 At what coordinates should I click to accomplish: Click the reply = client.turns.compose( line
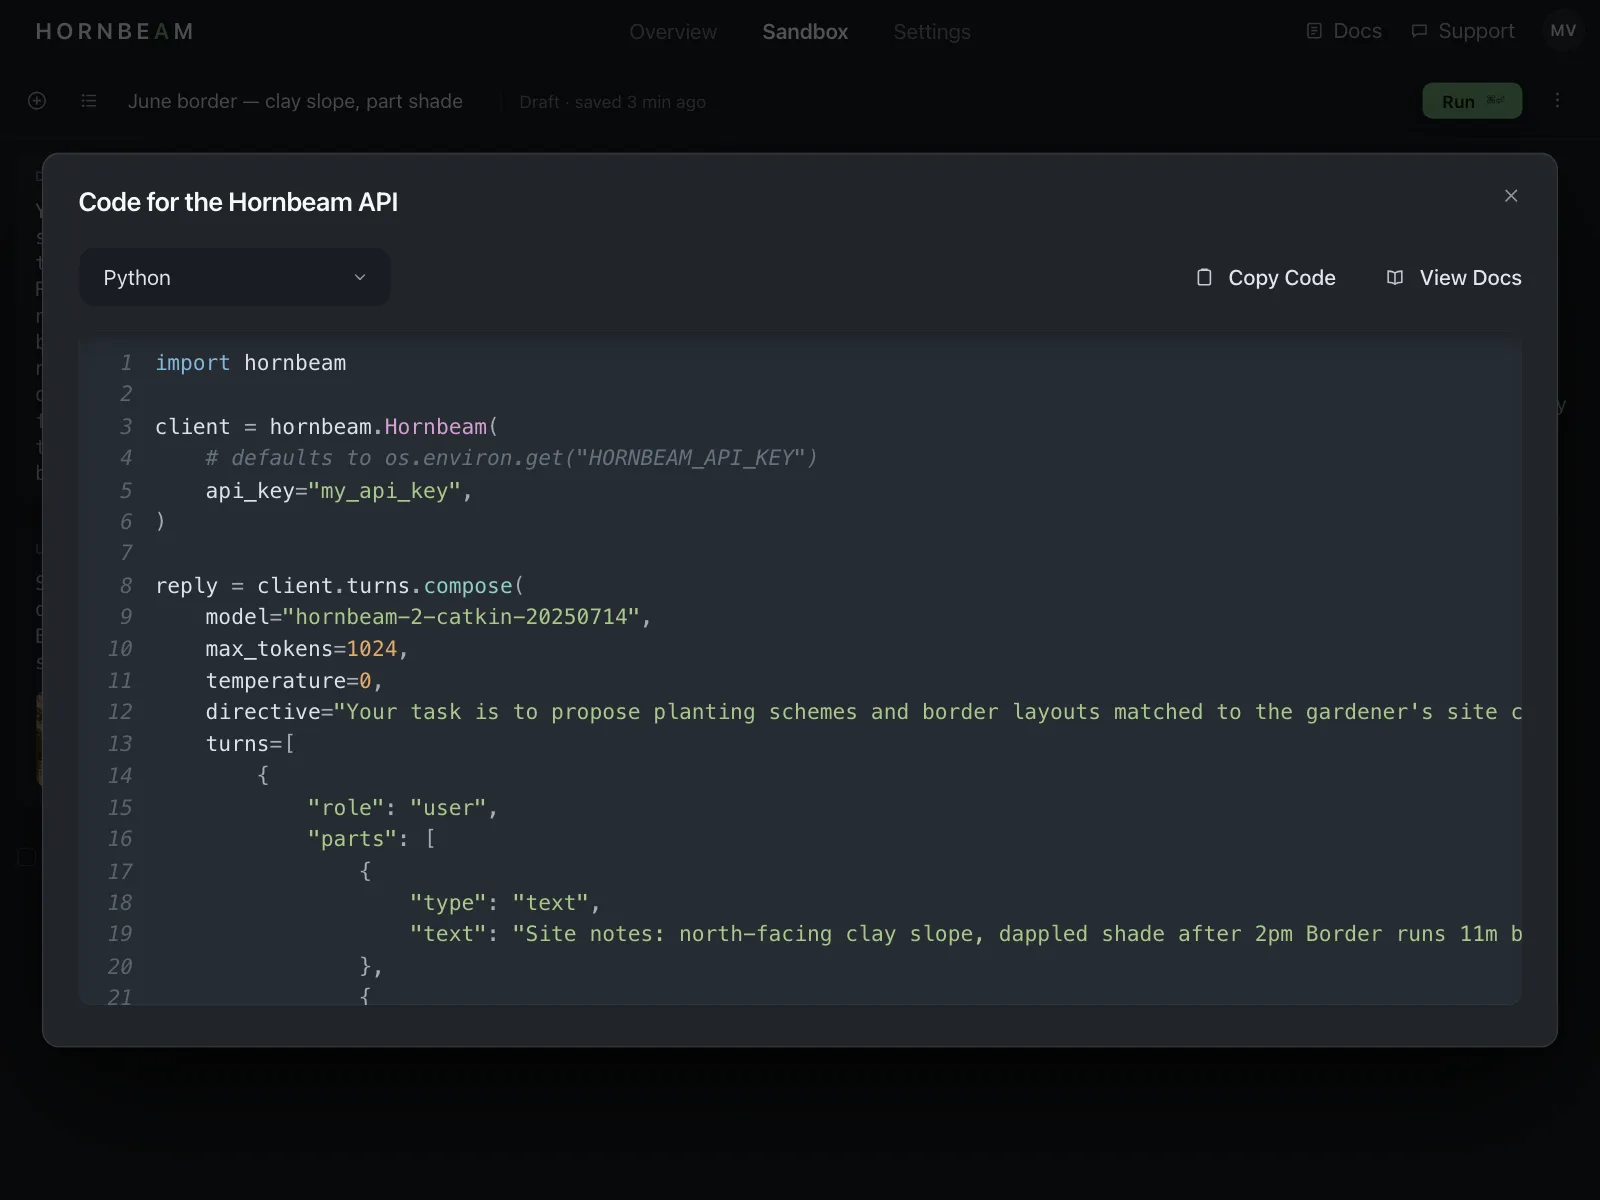[340, 586]
